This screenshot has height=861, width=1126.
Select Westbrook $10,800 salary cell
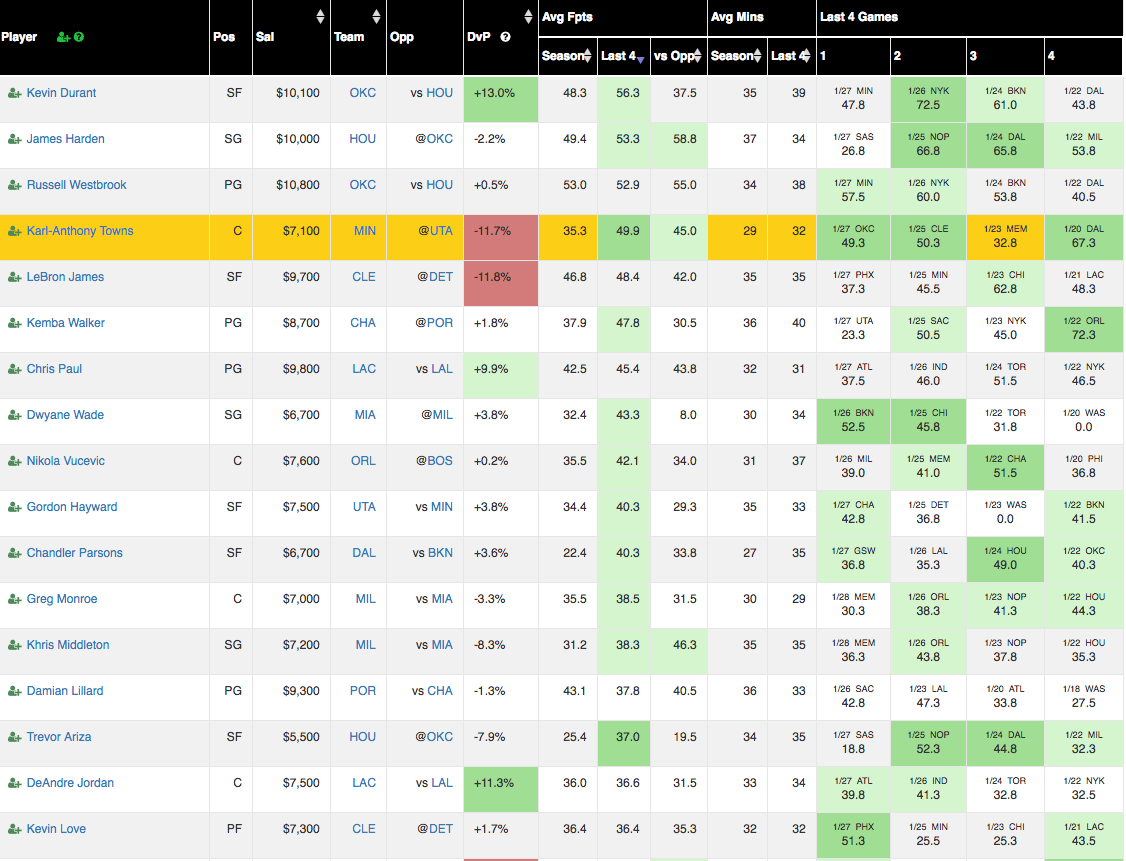click(x=292, y=191)
